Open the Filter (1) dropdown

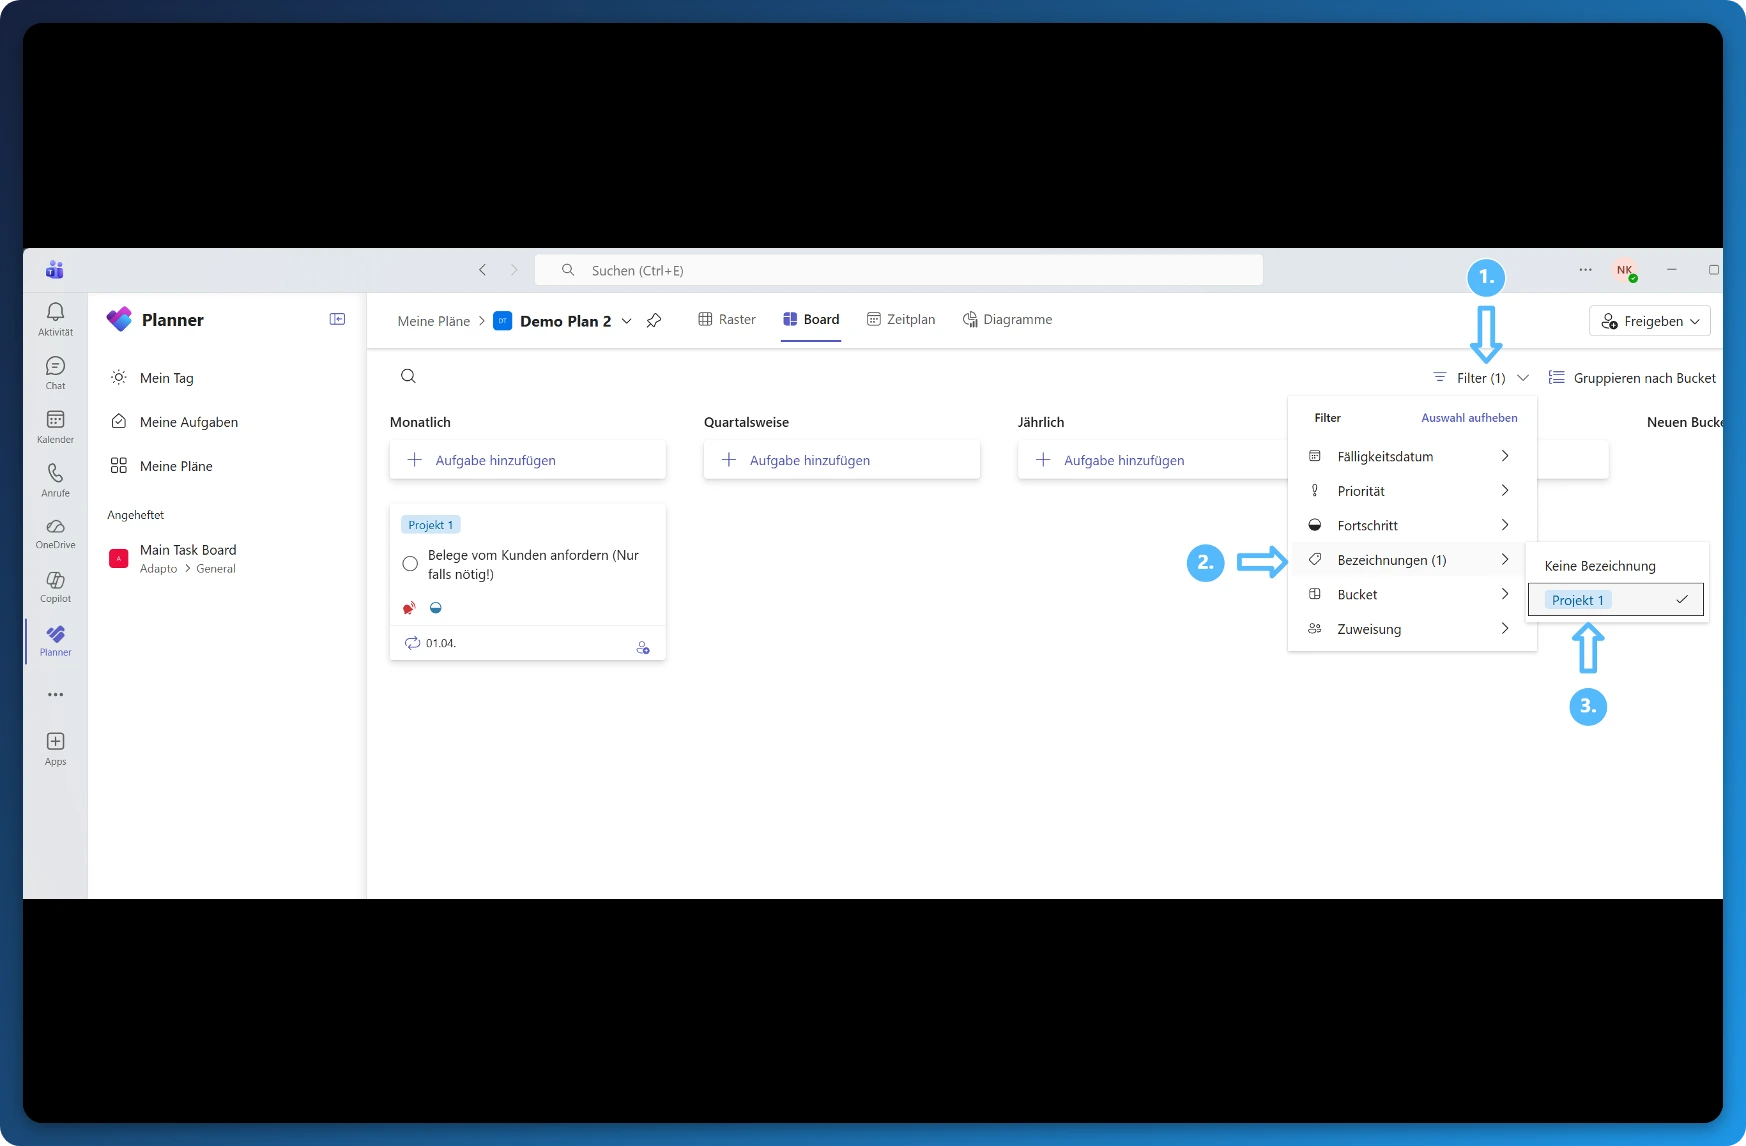(x=1481, y=378)
